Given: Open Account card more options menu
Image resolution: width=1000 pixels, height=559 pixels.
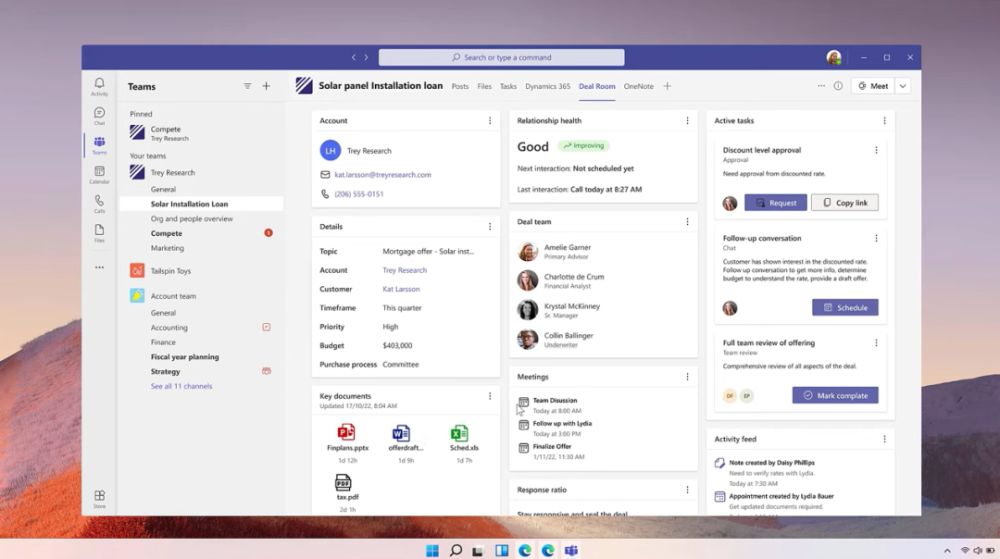Looking at the screenshot, I should point(489,121).
